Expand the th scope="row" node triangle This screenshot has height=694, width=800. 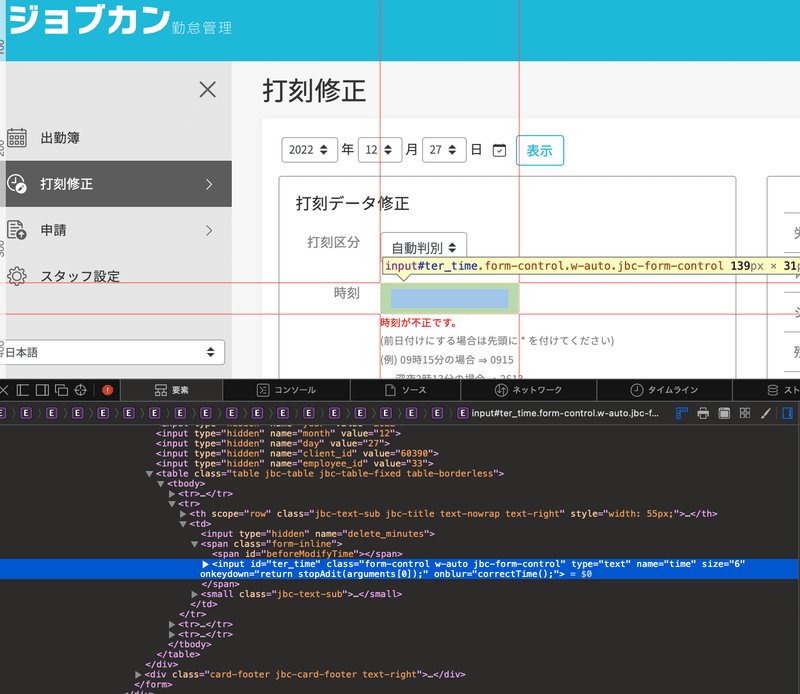coord(183,514)
